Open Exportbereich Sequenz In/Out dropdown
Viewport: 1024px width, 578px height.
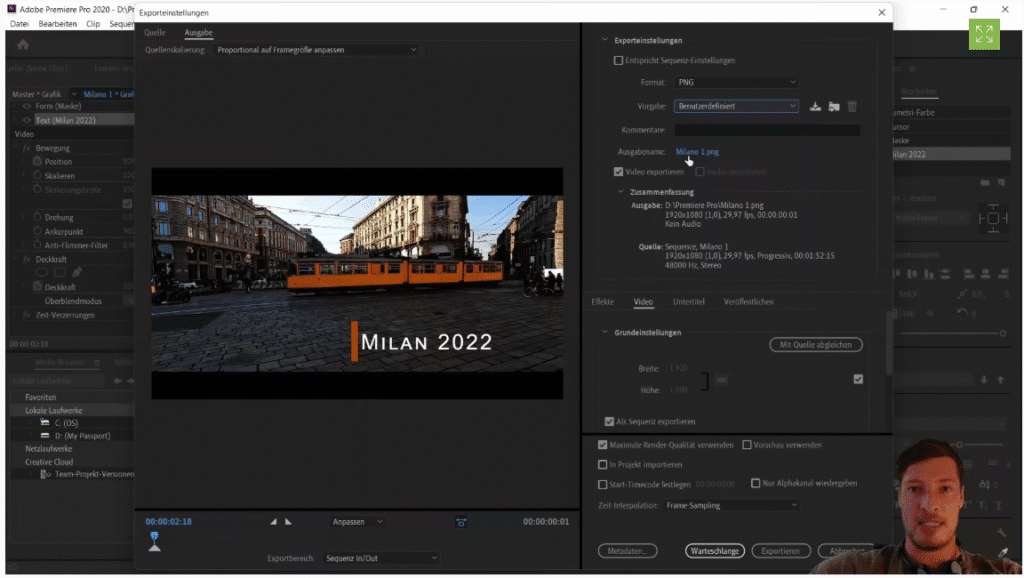click(381, 558)
